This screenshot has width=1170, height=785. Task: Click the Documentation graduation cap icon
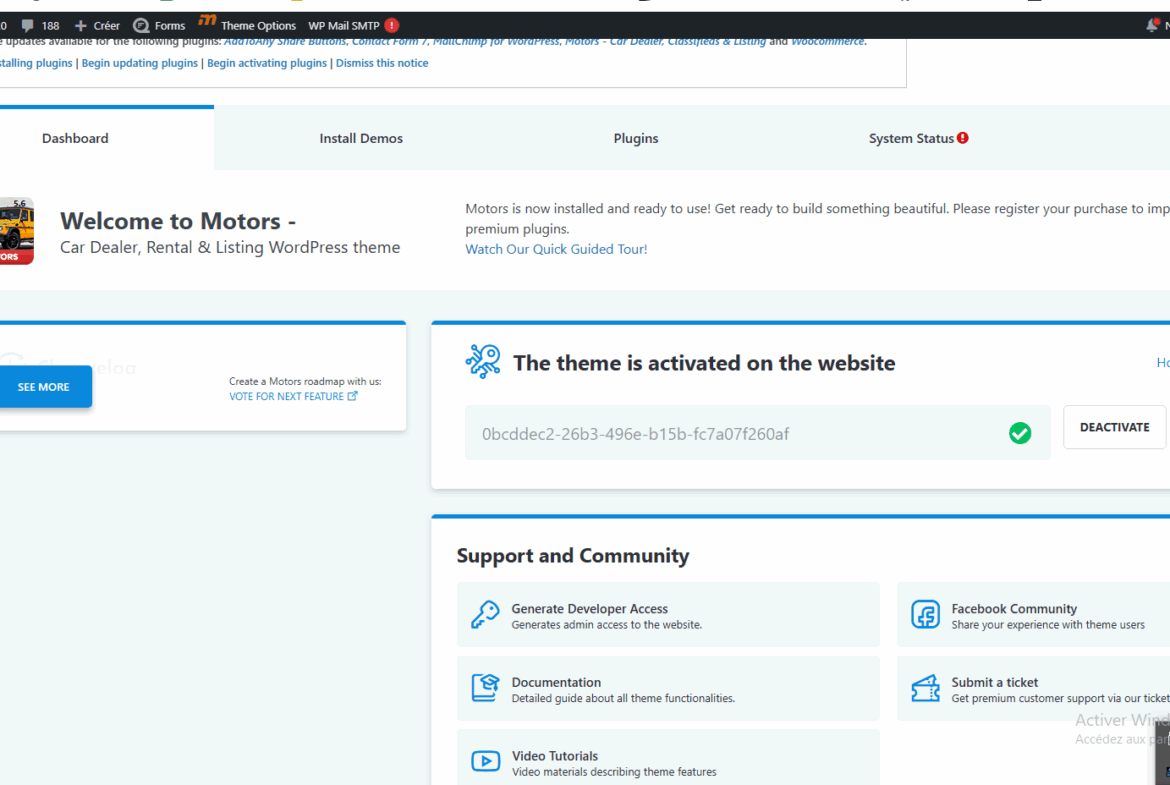coord(485,688)
